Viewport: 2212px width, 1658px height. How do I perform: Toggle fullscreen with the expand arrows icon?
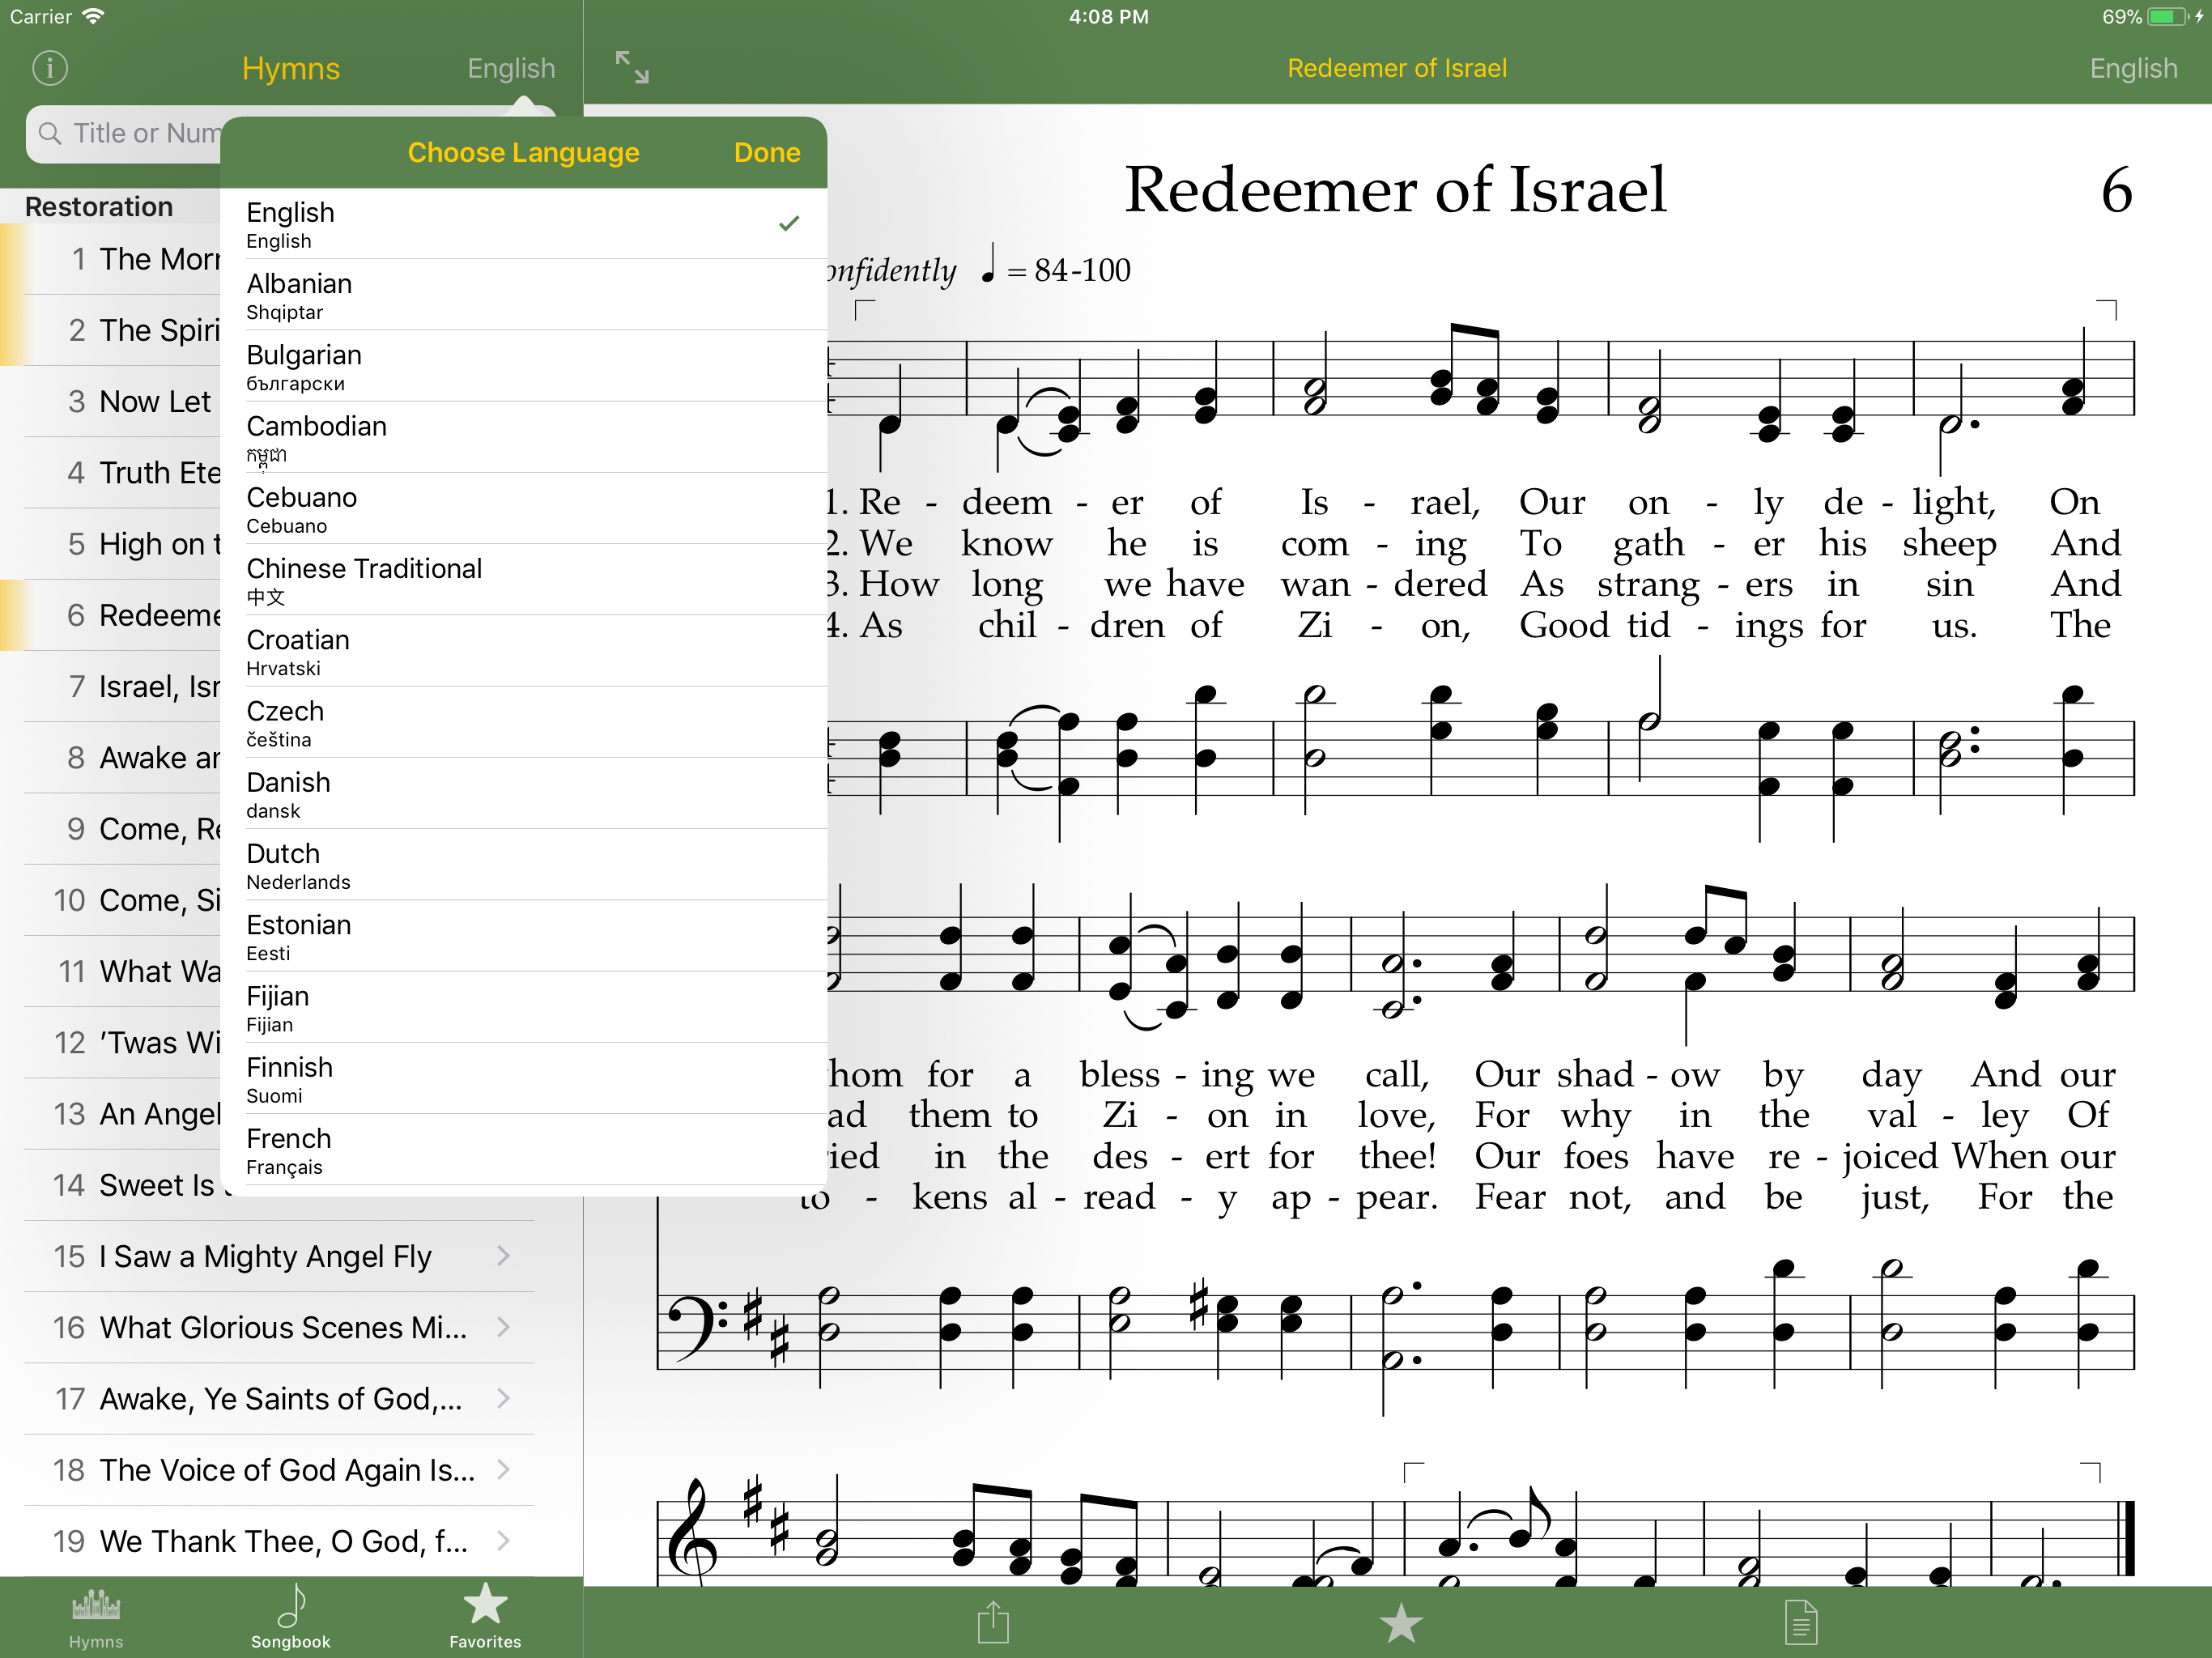click(x=632, y=68)
